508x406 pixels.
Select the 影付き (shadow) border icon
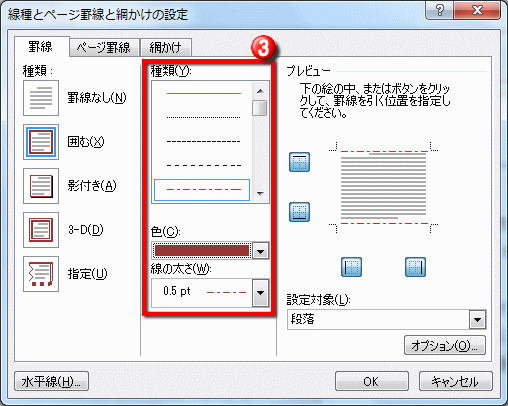[41, 186]
